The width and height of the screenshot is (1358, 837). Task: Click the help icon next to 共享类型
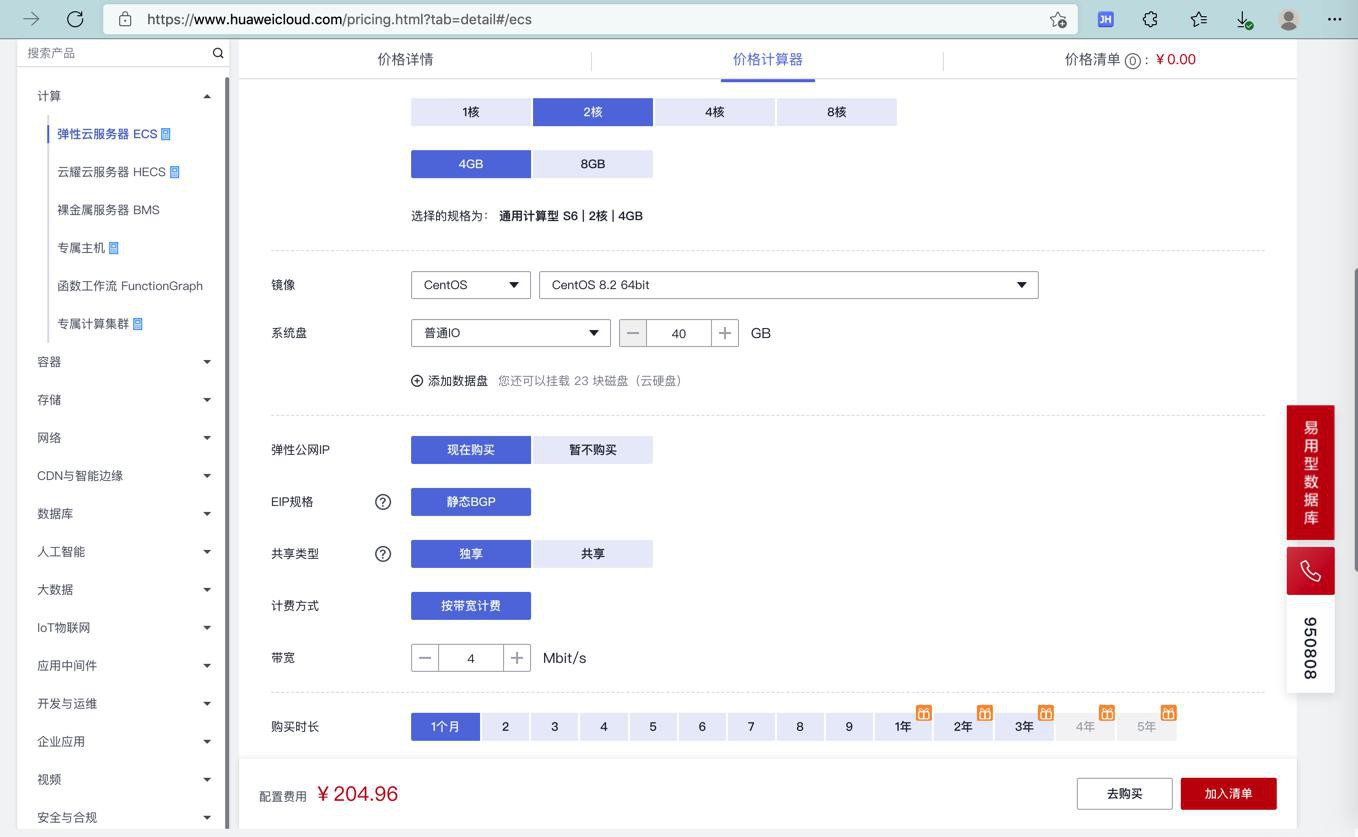[x=383, y=554]
